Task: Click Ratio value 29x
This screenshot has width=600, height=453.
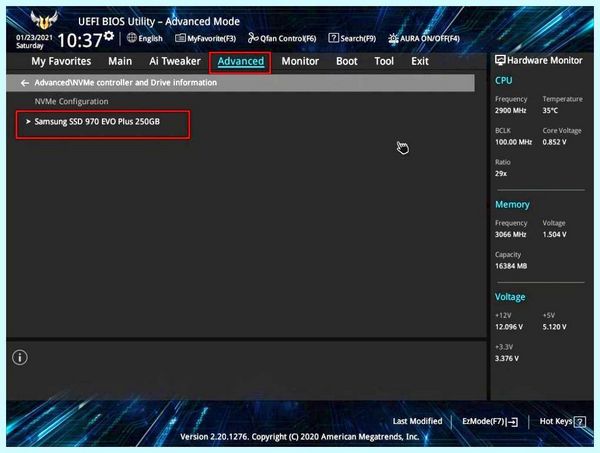Action: coord(501,174)
